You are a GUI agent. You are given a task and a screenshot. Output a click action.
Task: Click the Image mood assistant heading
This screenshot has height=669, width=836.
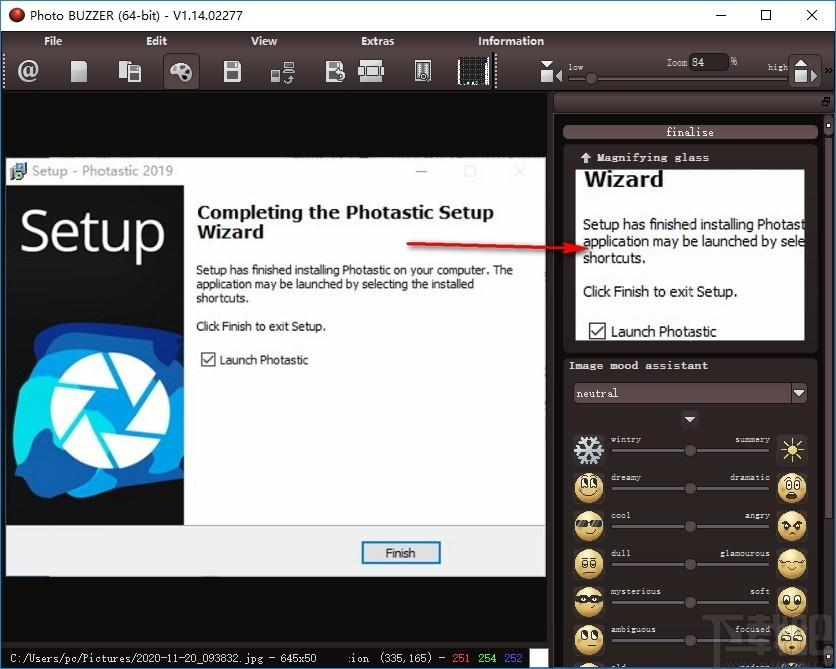coord(638,366)
